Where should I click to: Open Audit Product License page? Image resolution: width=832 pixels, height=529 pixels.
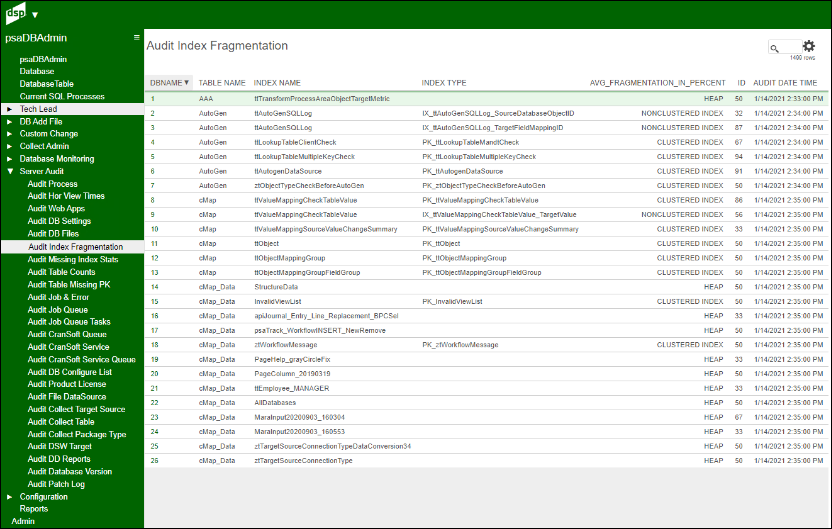pyautogui.click(x=67, y=384)
